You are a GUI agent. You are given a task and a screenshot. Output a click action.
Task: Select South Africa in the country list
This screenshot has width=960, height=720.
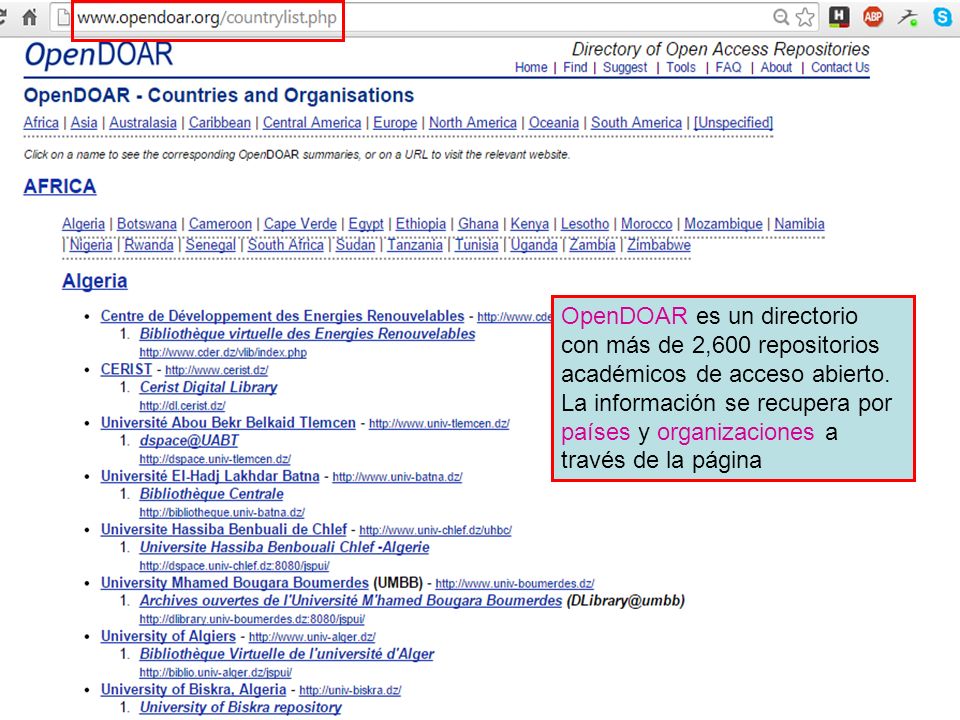click(x=285, y=245)
